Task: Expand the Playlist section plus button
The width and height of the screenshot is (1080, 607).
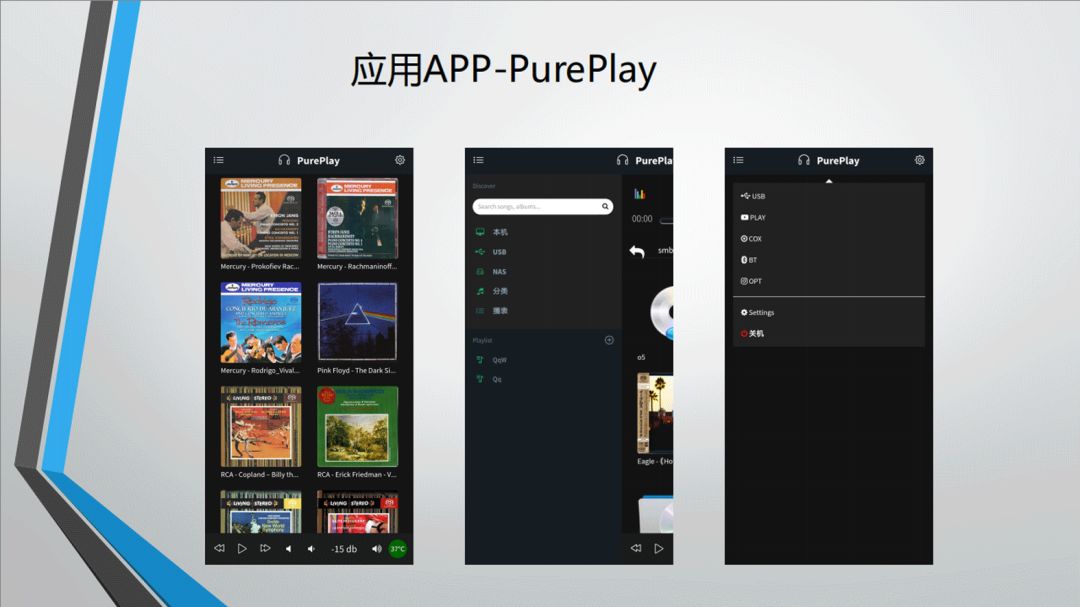Action: (609, 340)
